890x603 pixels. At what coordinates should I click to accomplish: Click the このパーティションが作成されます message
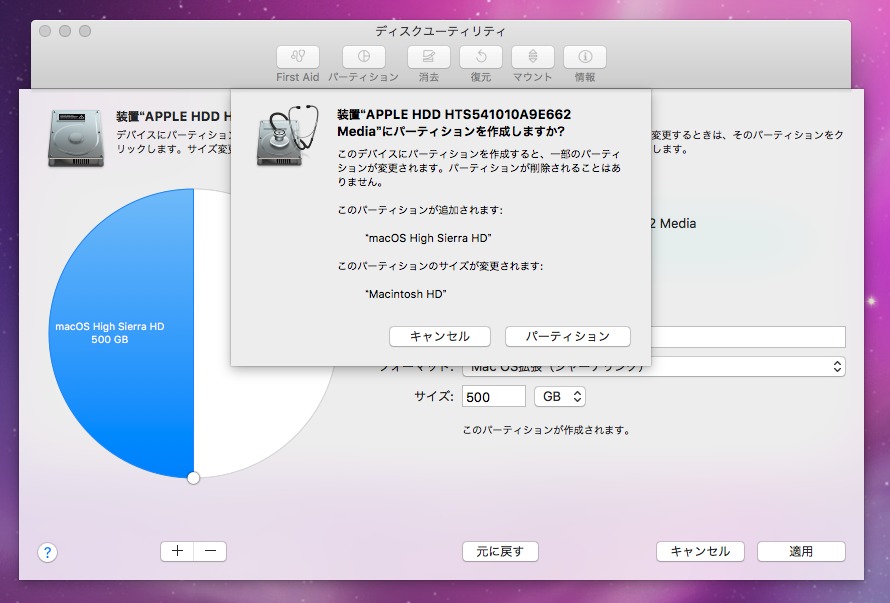coord(547,430)
